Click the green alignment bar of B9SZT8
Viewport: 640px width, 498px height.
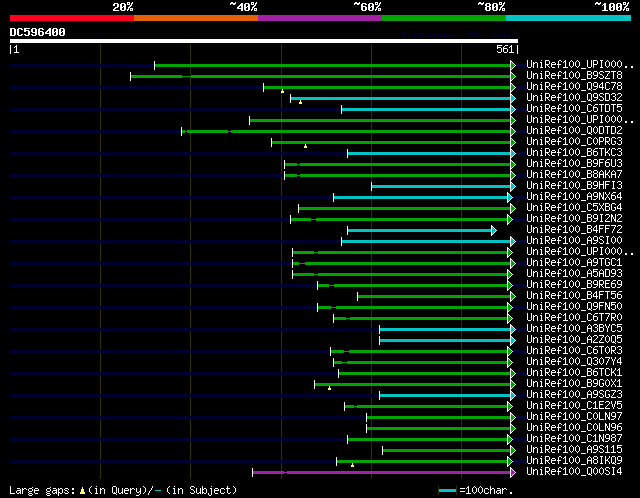(x=320, y=76)
